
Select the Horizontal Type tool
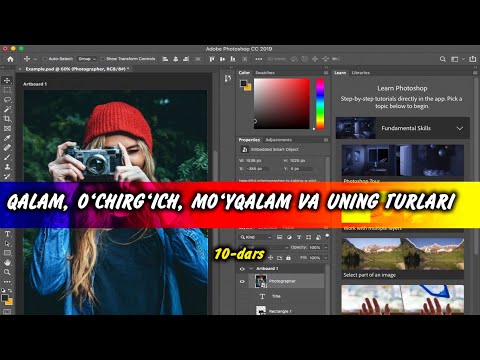7,234
